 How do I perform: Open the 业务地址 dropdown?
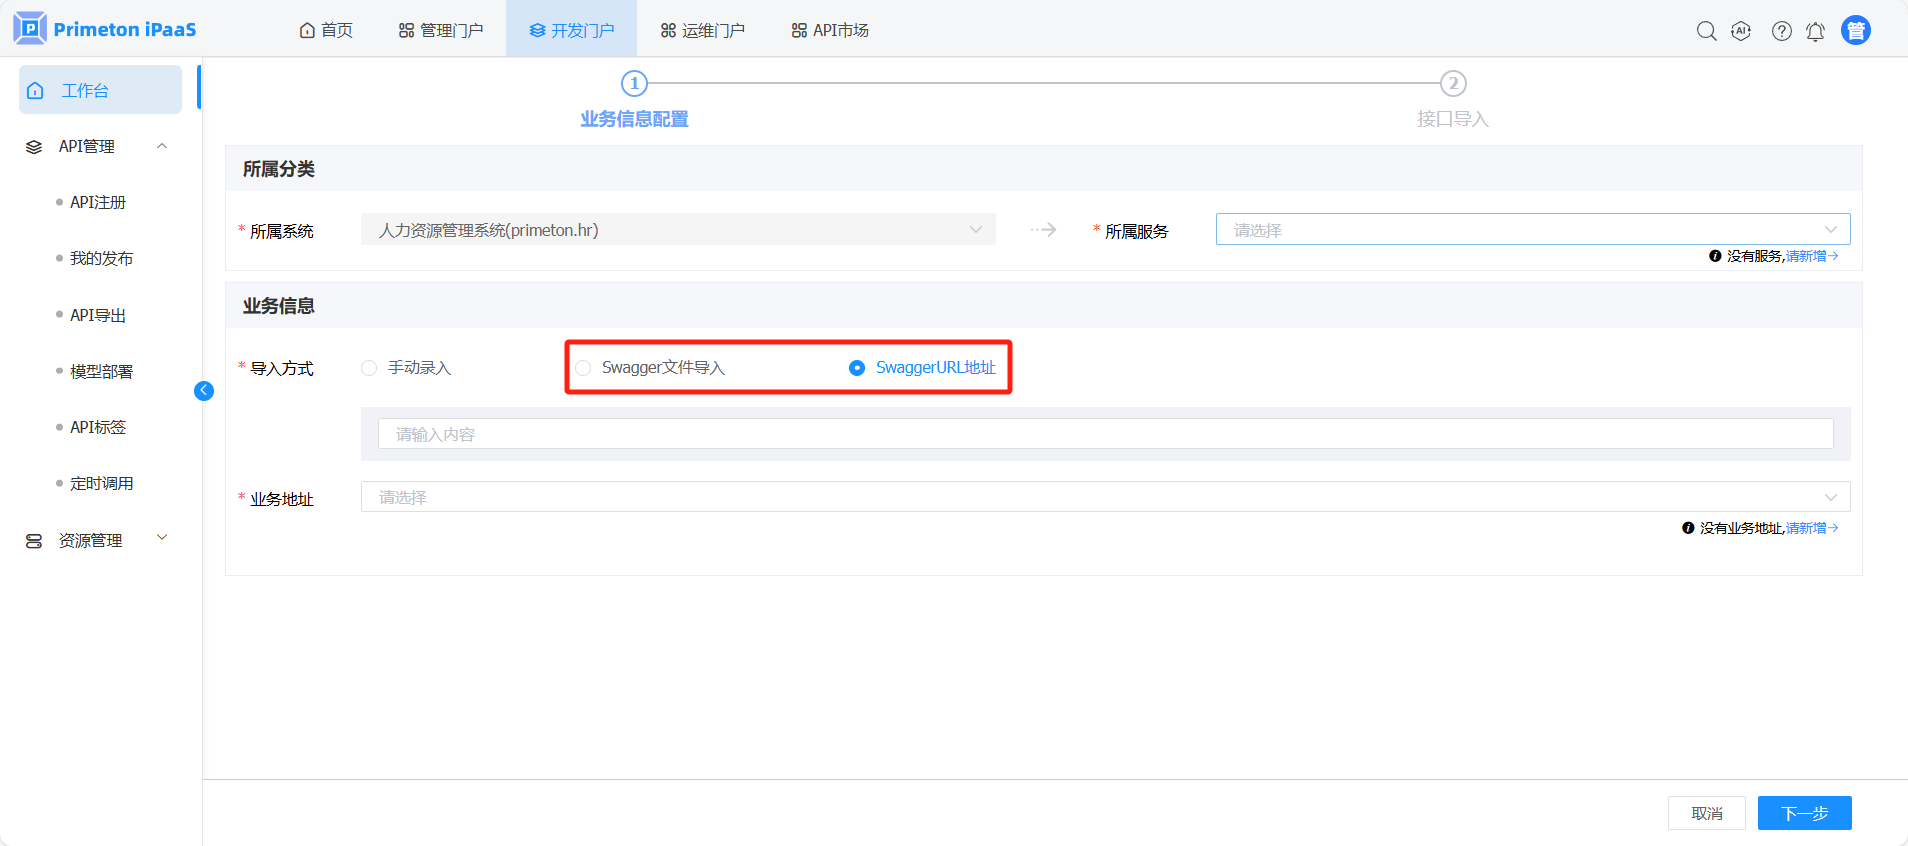1104,497
